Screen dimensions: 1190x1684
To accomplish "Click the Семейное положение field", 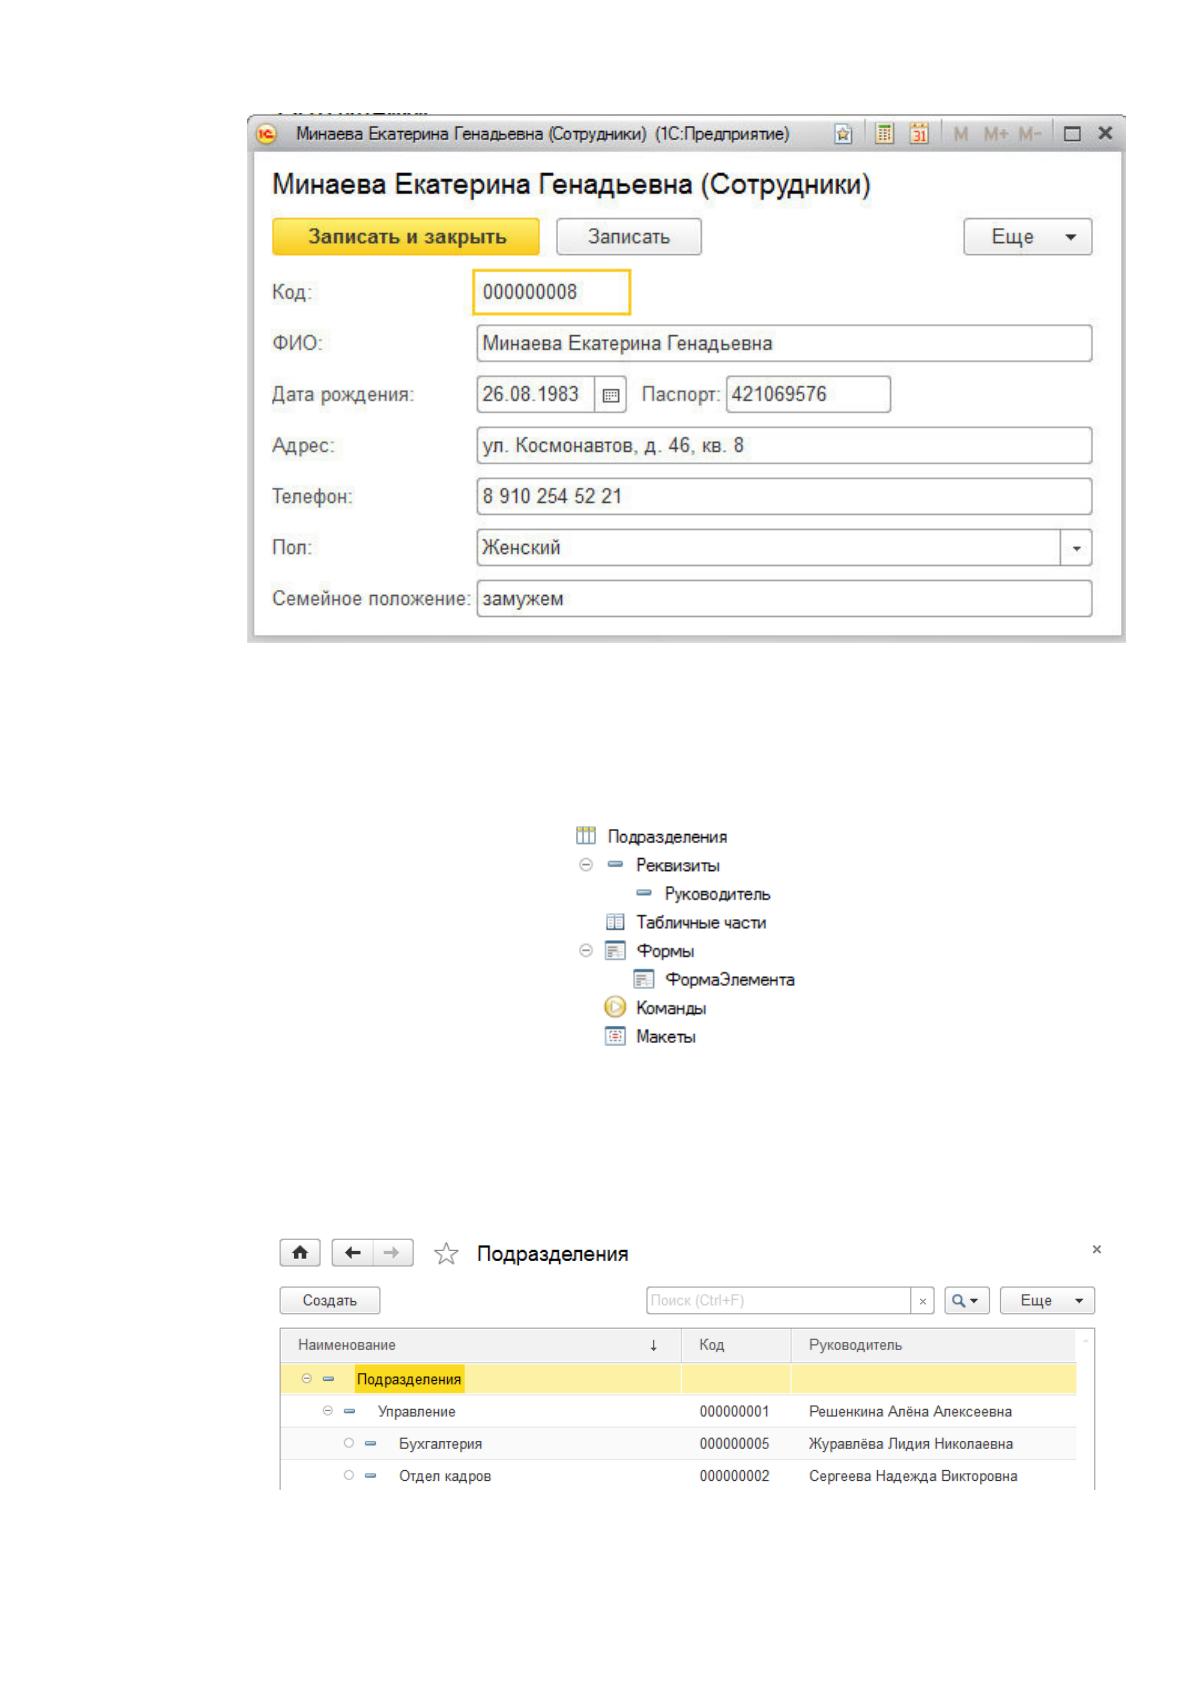I will (784, 599).
